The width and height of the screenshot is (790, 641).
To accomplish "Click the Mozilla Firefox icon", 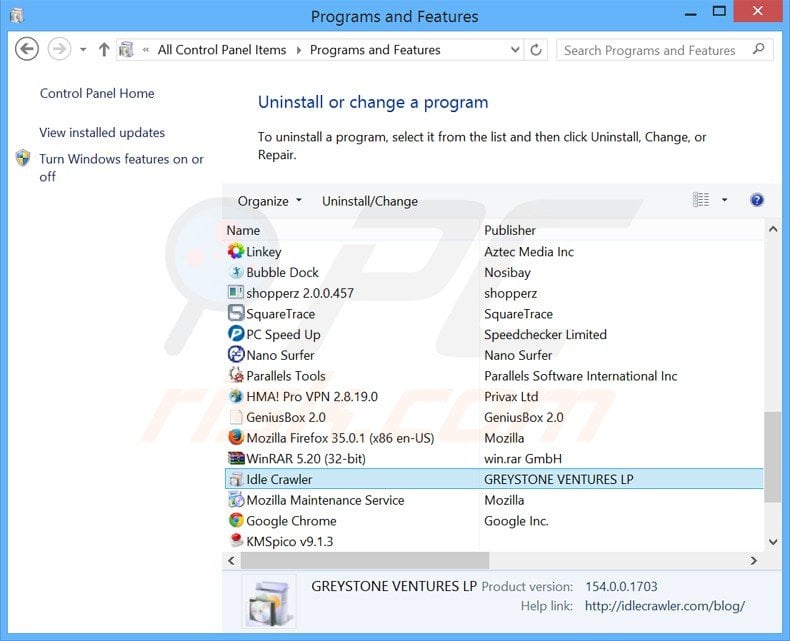I will point(235,437).
